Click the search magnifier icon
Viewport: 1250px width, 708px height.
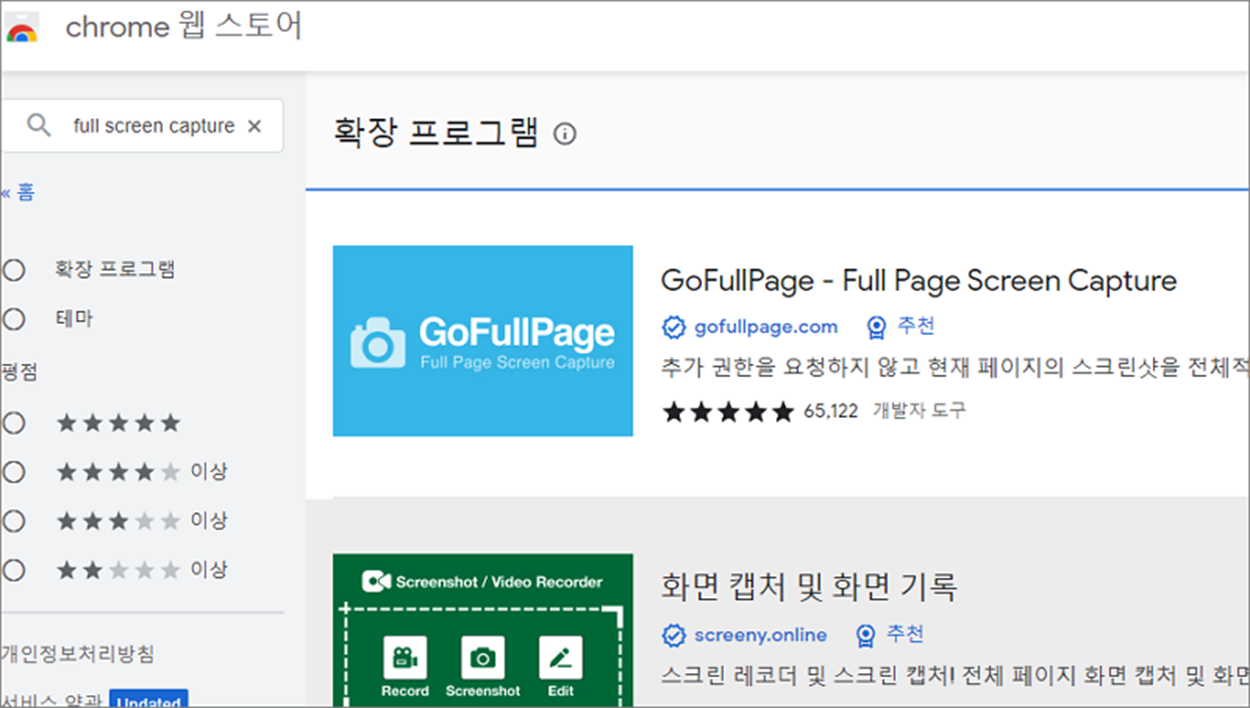pos(39,126)
